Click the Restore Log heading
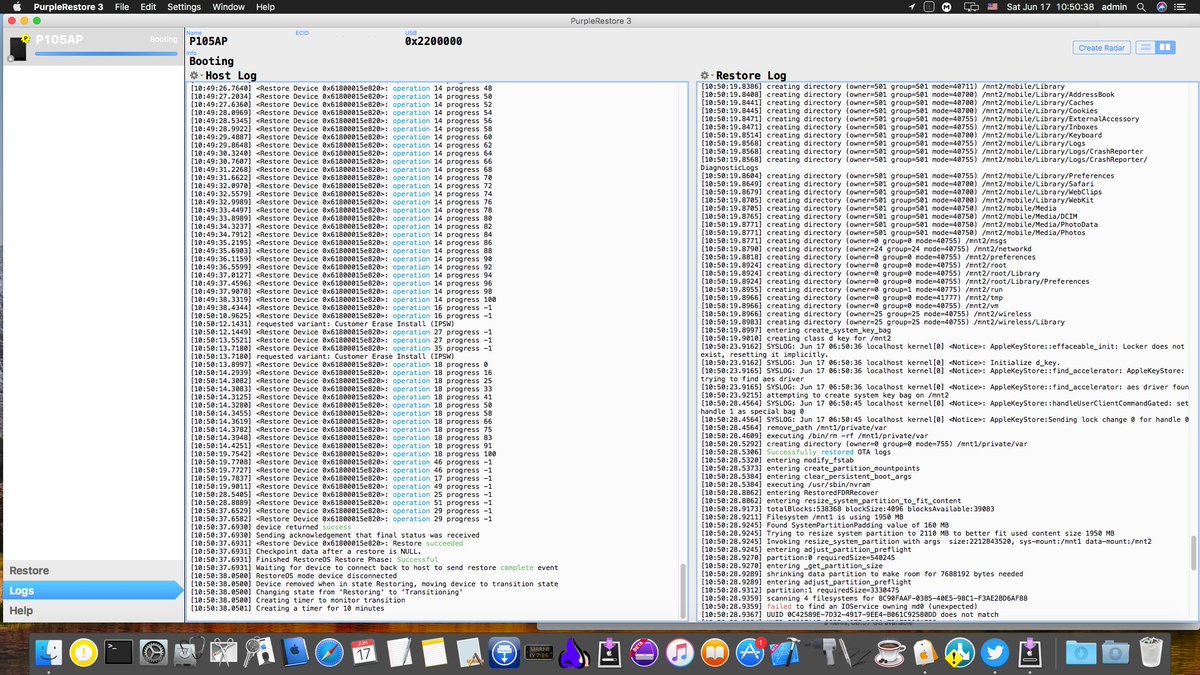1200x675 pixels. (750, 76)
